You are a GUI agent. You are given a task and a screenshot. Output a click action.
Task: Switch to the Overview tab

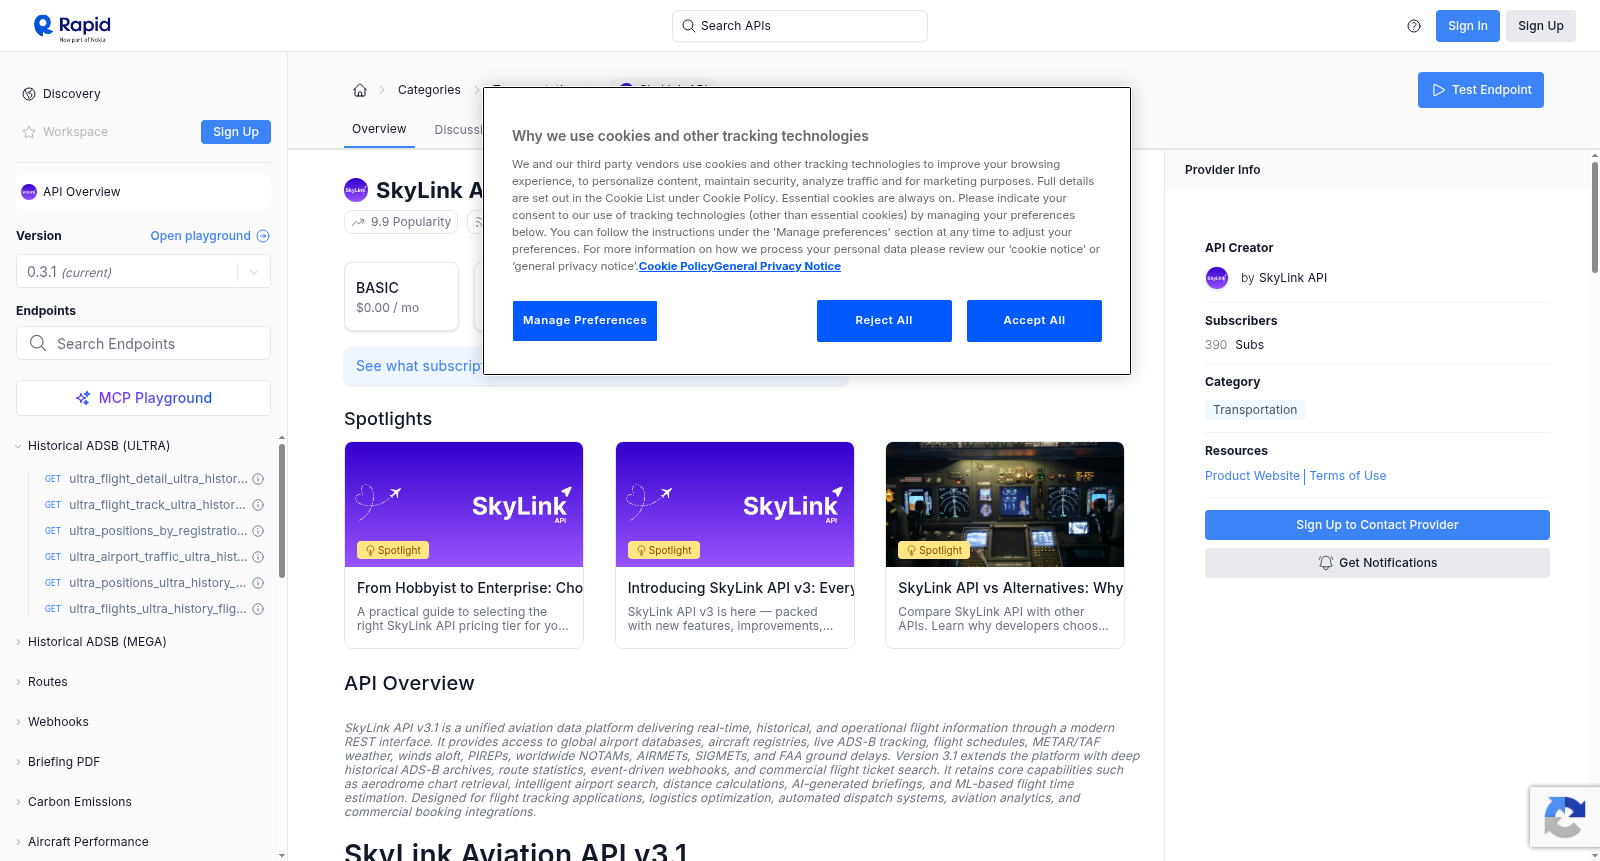click(x=379, y=129)
